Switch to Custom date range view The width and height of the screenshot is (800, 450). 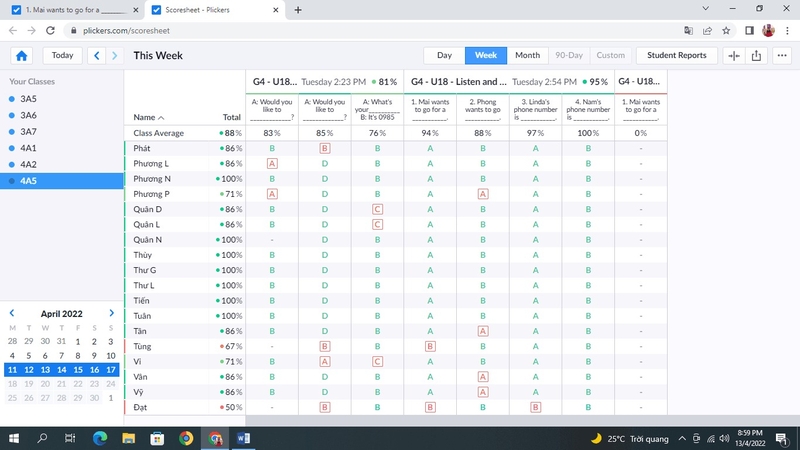(610, 55)
